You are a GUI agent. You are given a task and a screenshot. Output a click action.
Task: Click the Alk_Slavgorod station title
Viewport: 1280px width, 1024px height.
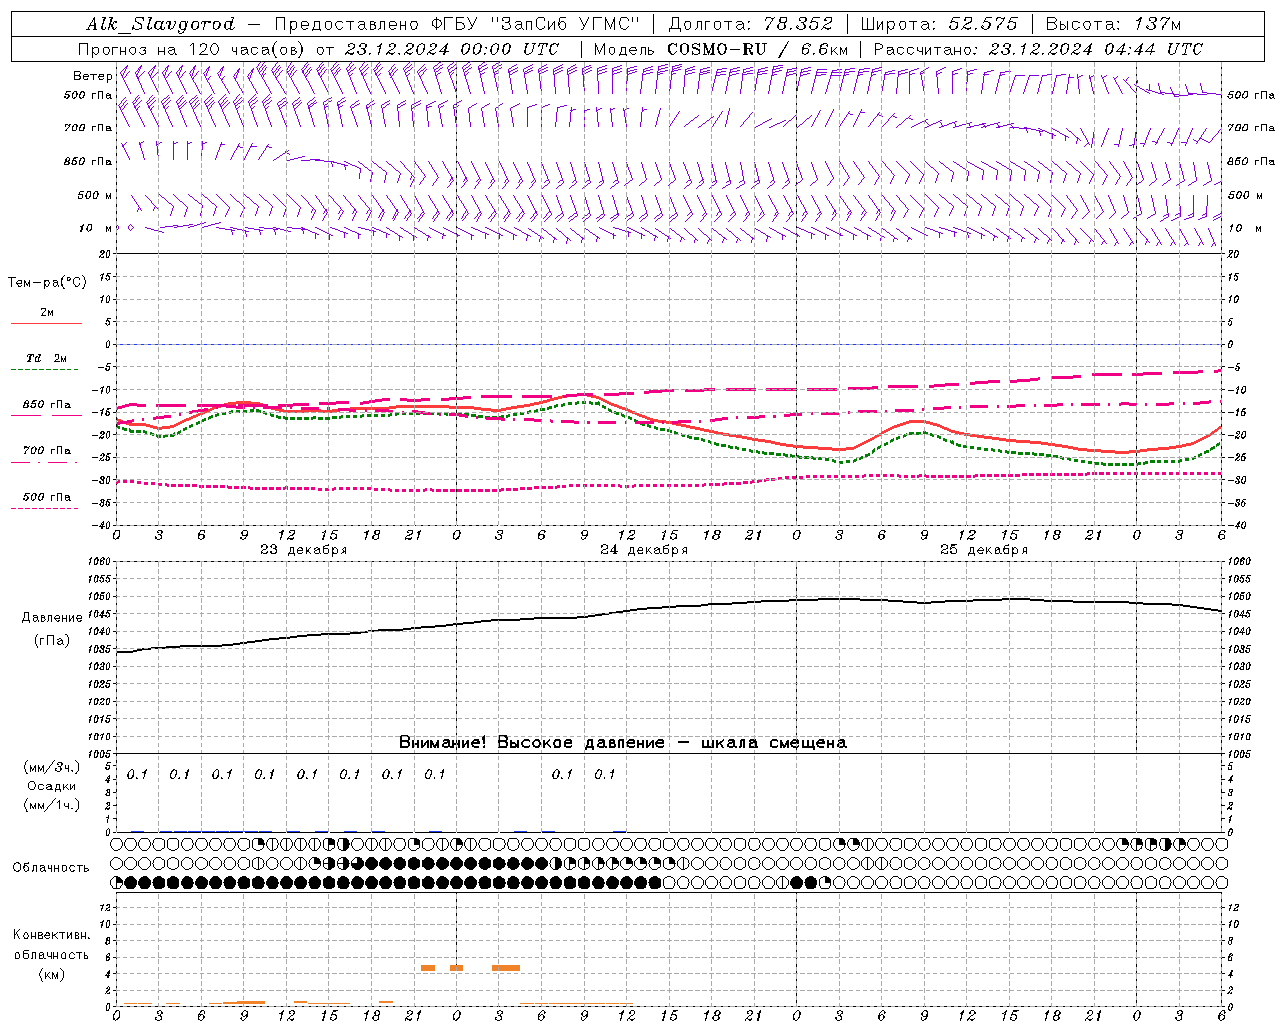click(160, 24)
